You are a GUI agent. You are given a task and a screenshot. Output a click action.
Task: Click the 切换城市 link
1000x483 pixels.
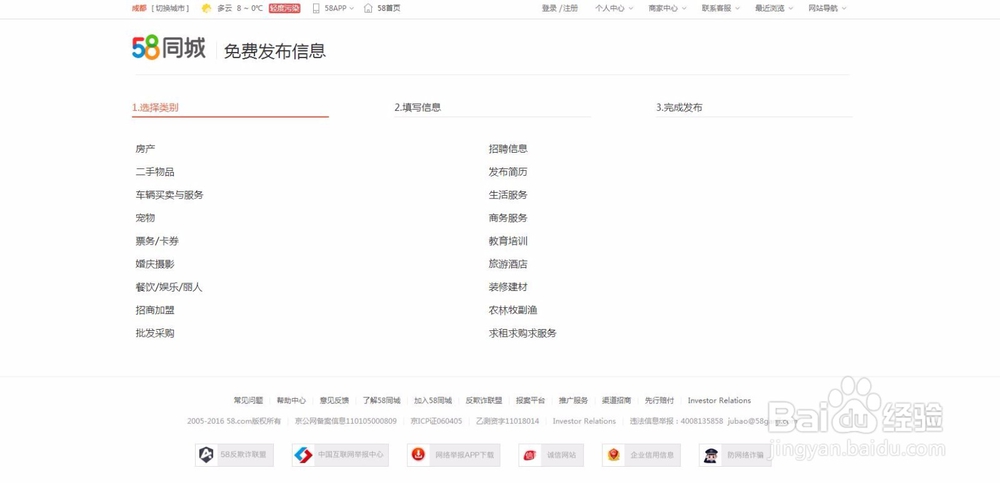(170, 8)
